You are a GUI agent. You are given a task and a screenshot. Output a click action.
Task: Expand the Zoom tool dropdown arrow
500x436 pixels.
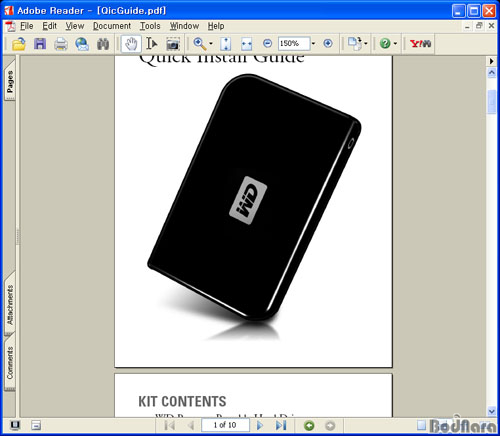211,44
